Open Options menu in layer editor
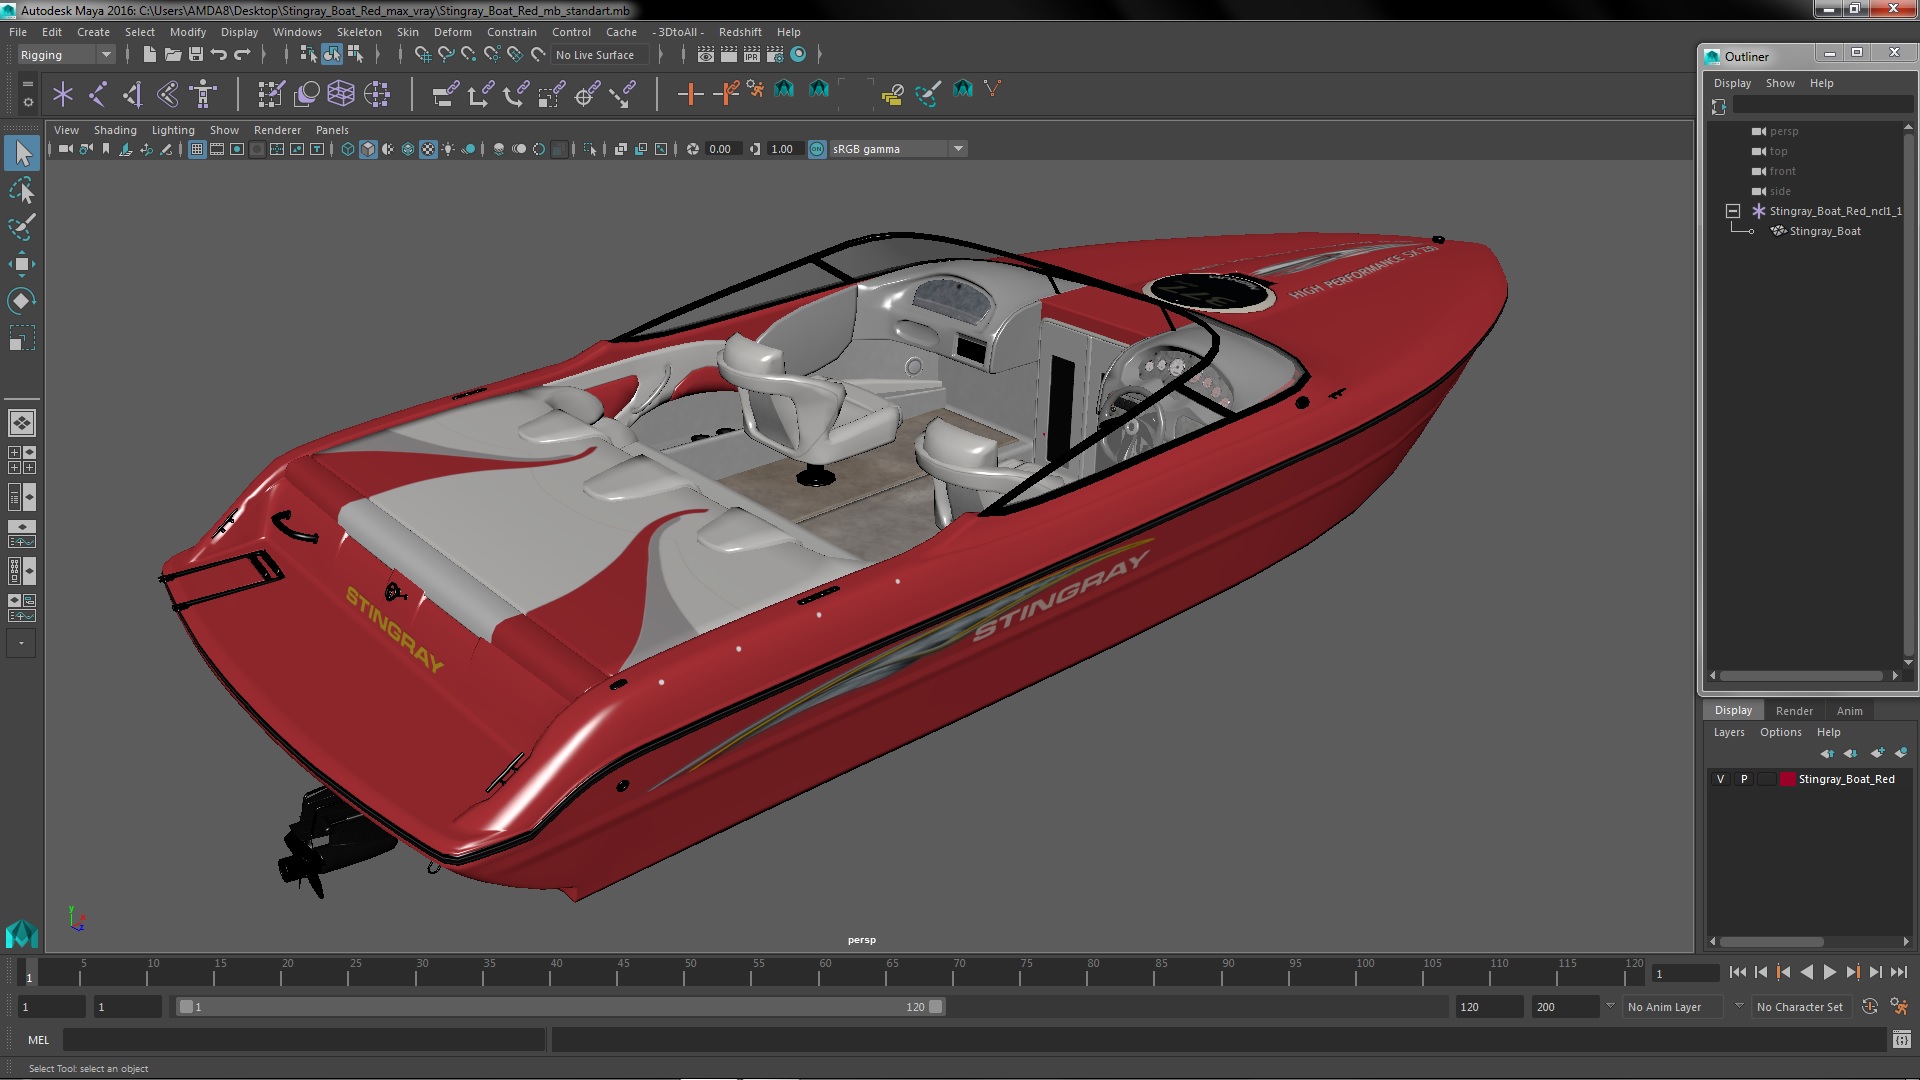The image size is (1920, 1080). [x=1780, y=732]
